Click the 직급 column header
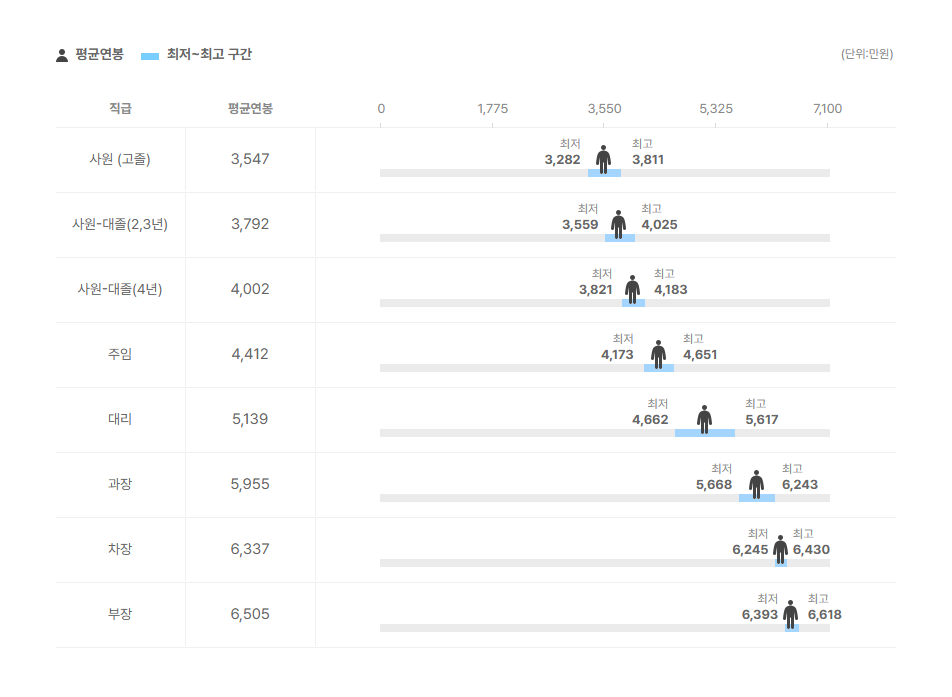The height and width of the screenshot is (697, 952). pyautogui.click(x=120, y=108)
